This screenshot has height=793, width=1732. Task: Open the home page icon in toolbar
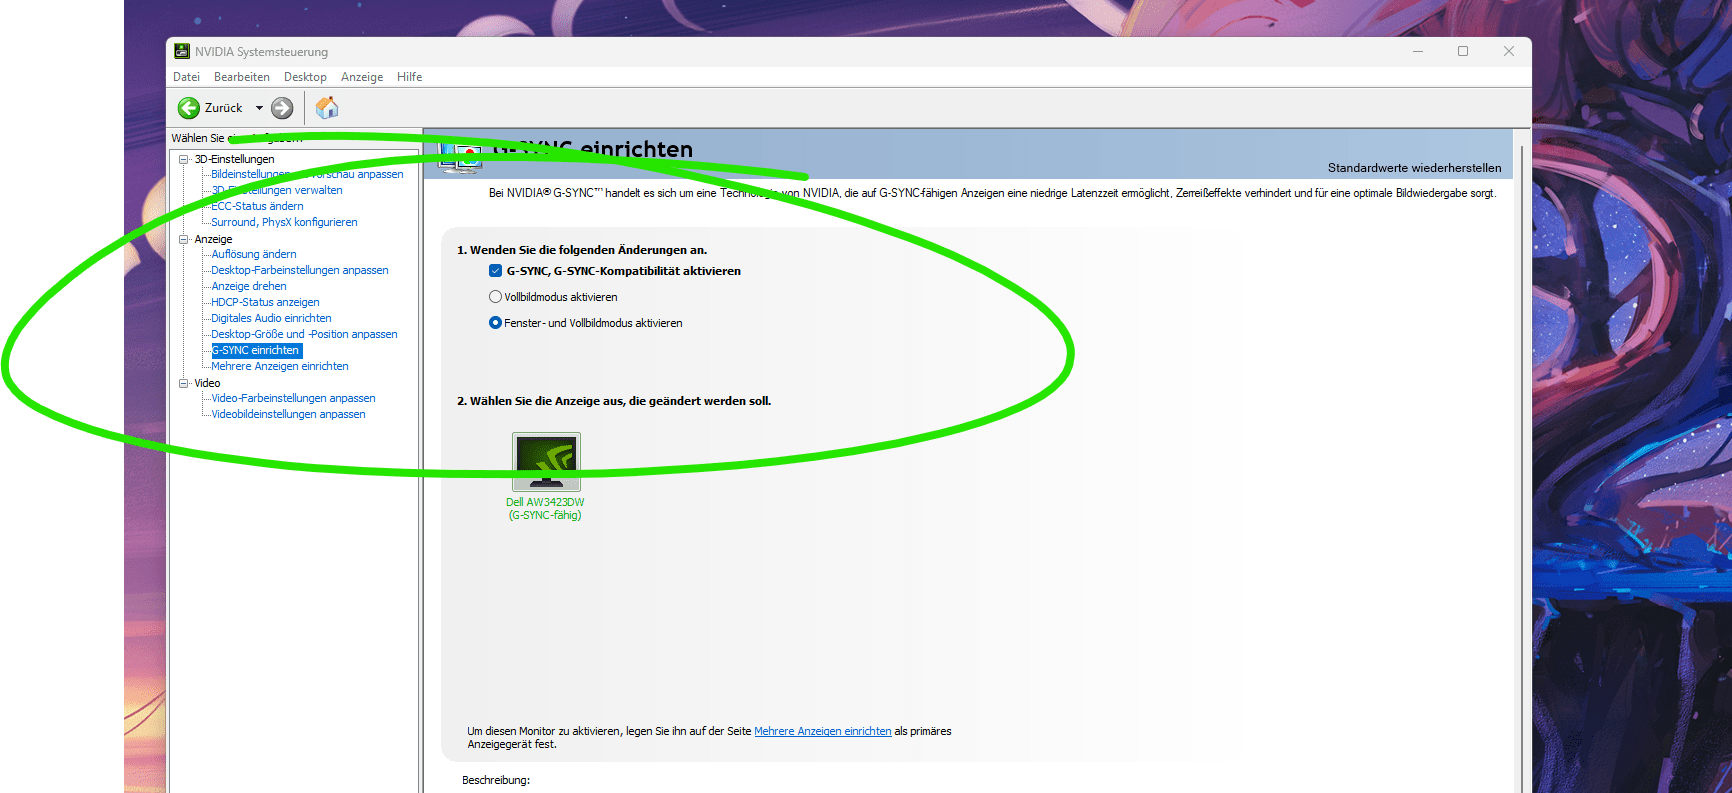point(327,108)
